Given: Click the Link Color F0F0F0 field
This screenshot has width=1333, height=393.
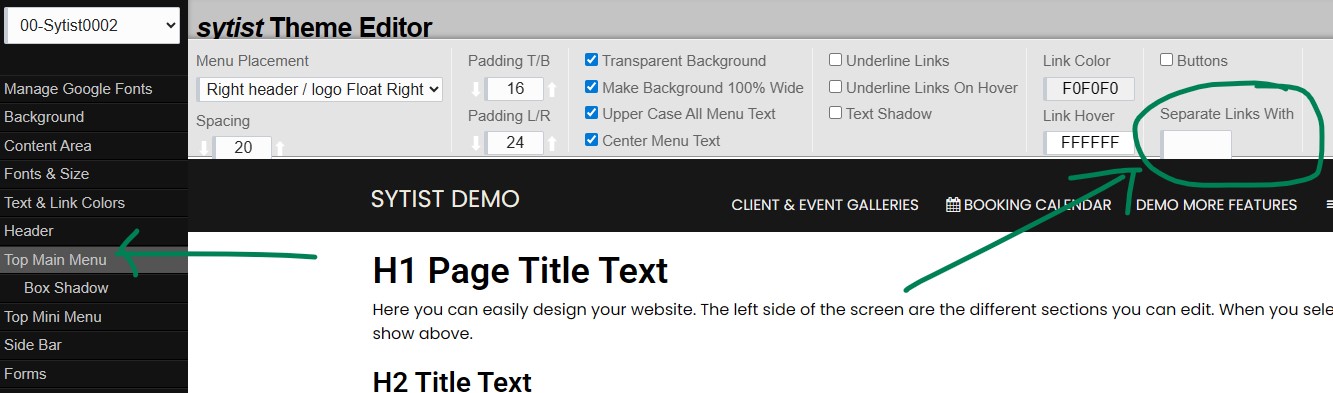Looking at the screenshot, I should pos(1090,88).
